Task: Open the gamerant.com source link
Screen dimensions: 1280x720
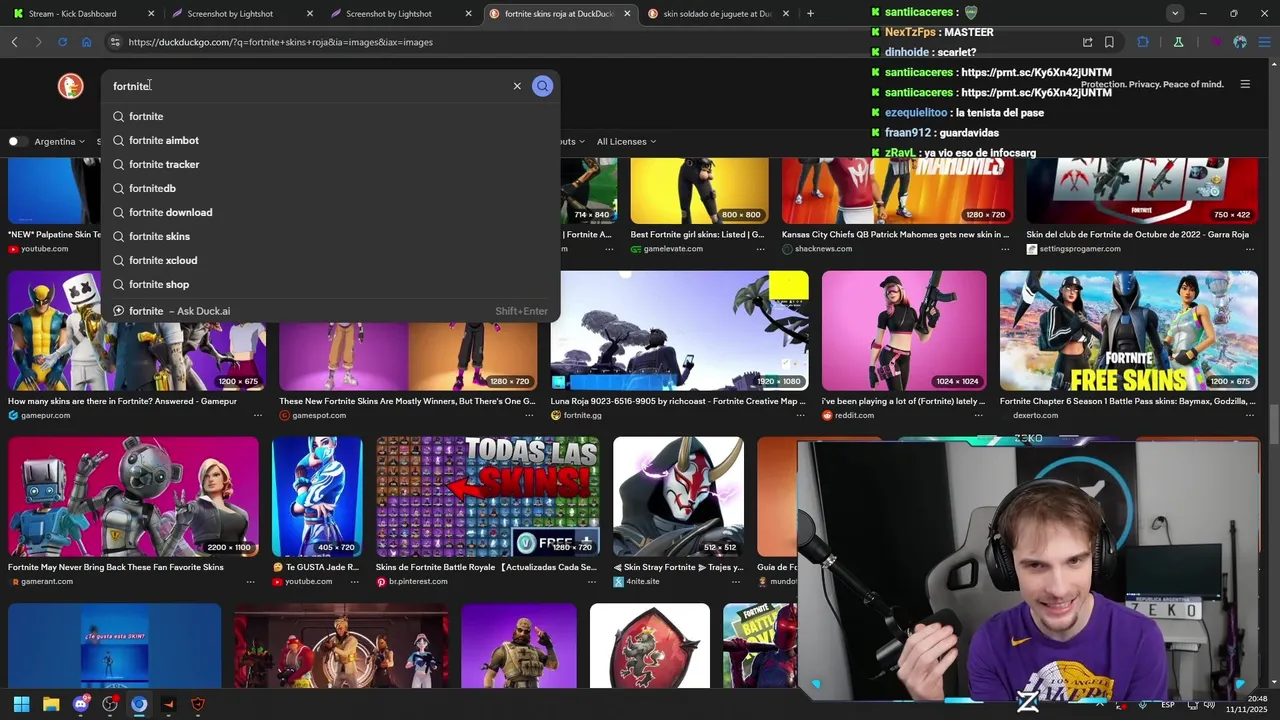Action: point(46,581)
